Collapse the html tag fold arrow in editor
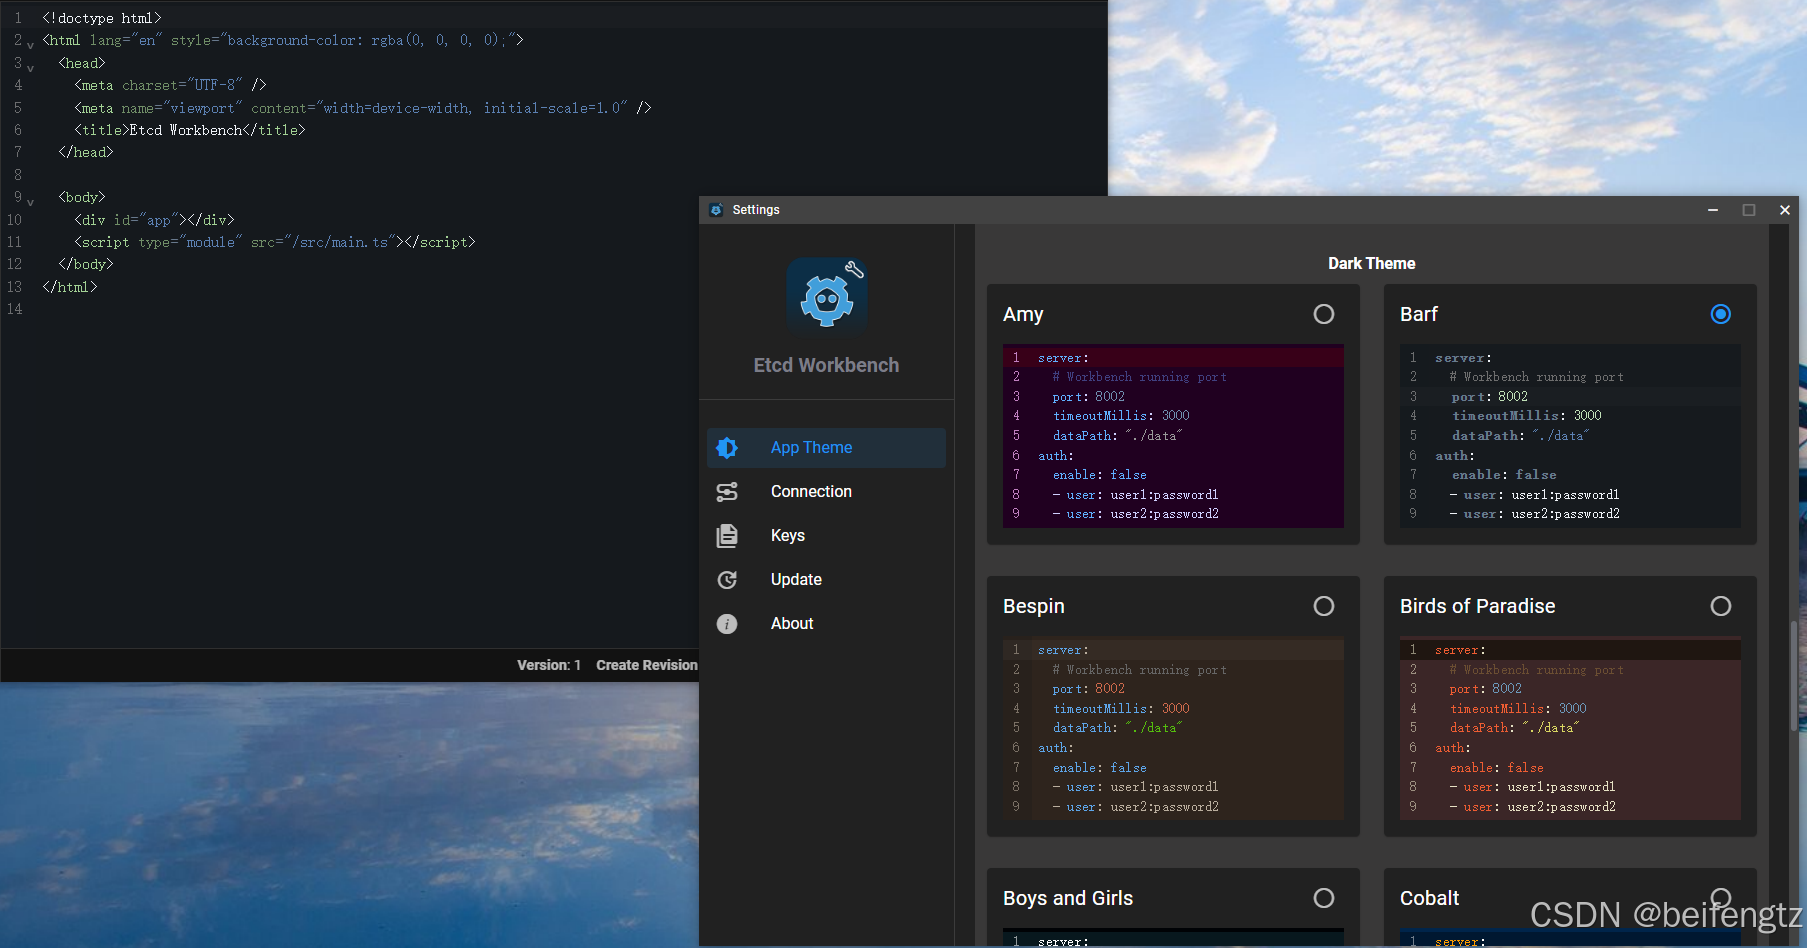 click(x=30, y=45)
